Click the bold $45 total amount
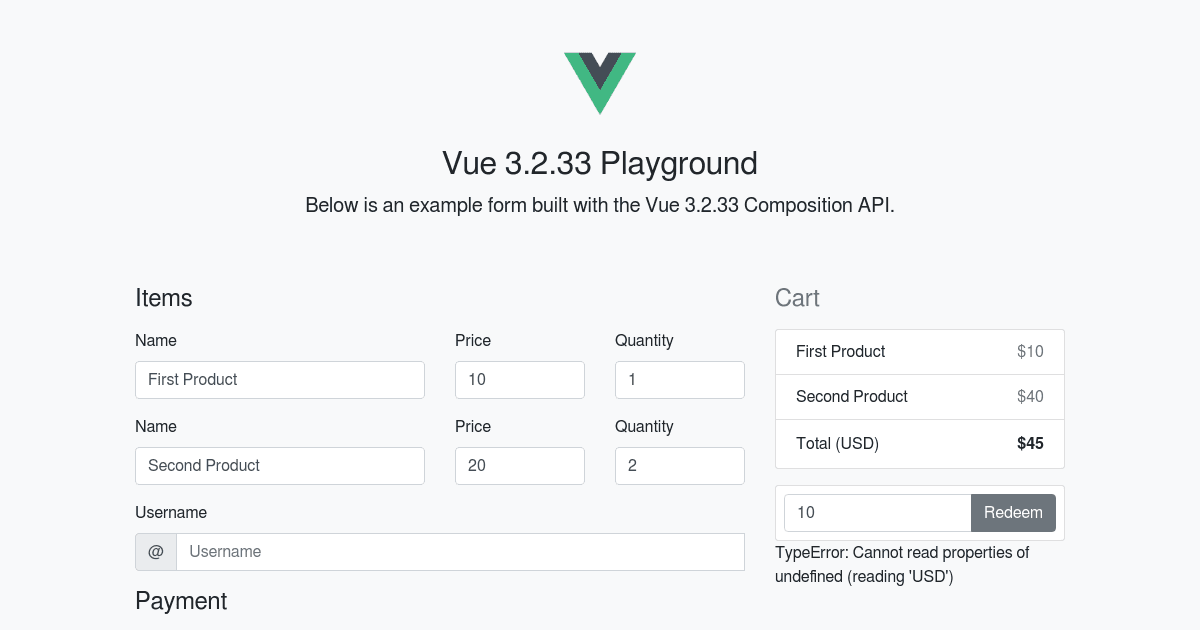Image resolution: width=1200 pixels, height=630 pixels. coord(1030,443)
